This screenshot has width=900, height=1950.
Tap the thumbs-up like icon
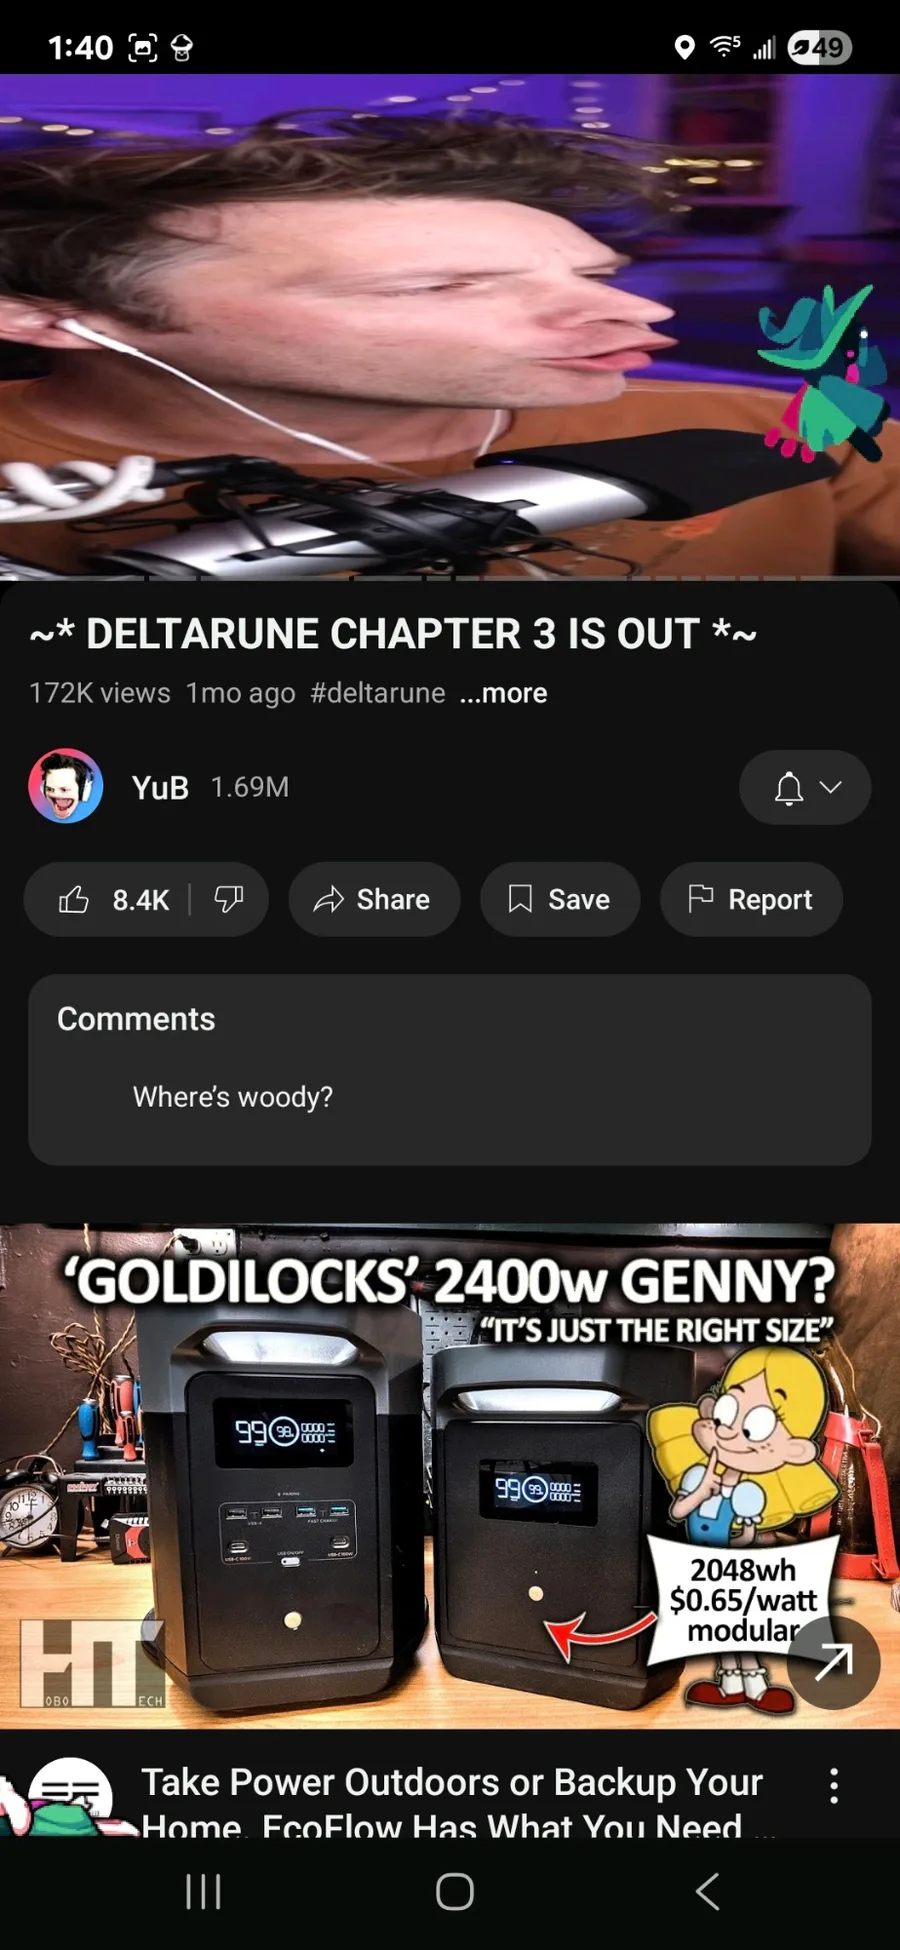74,900
